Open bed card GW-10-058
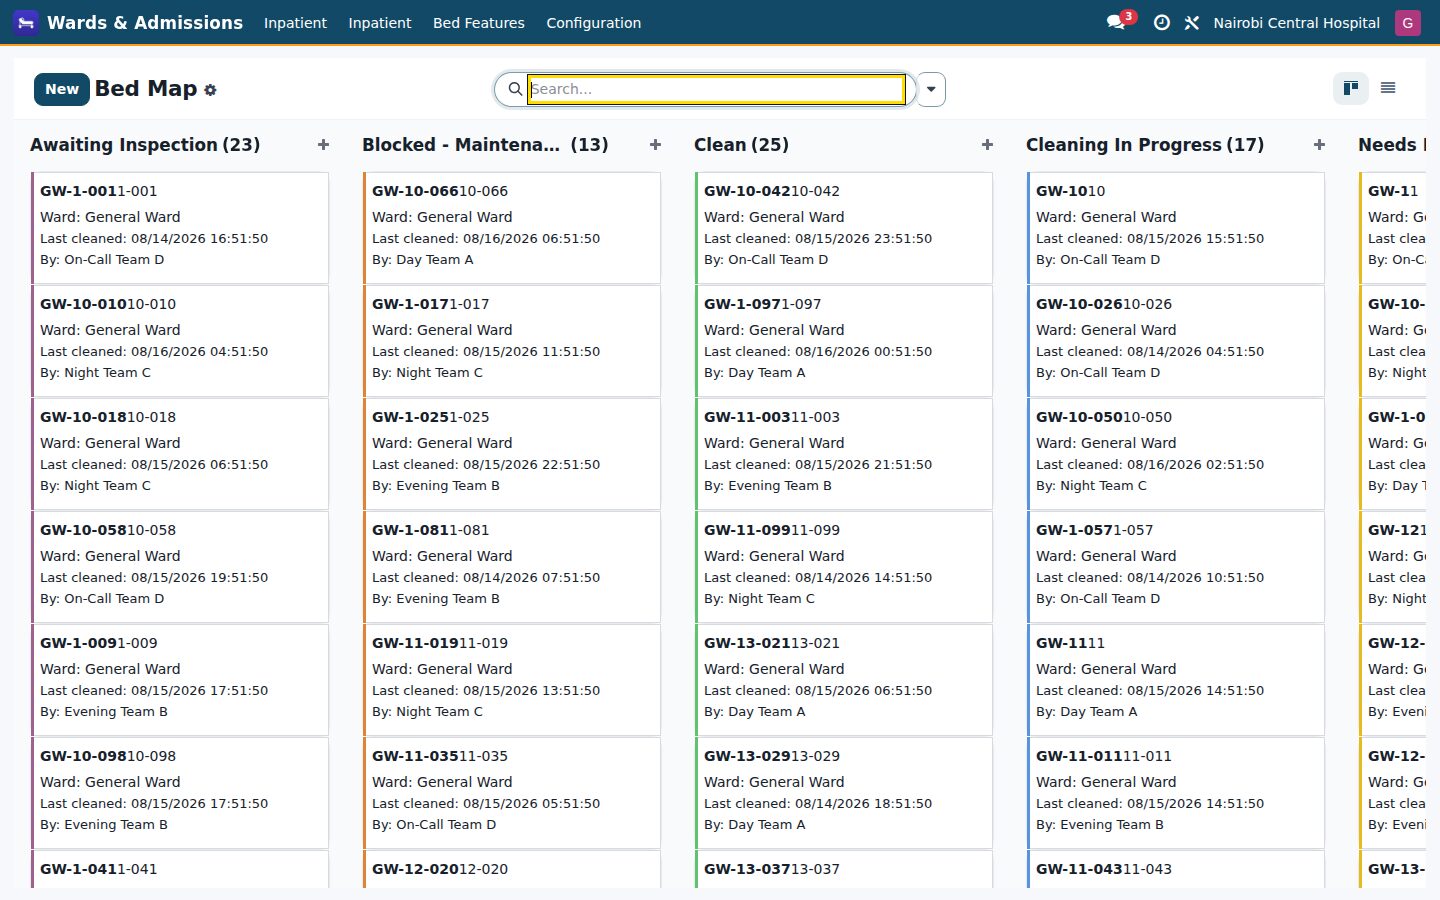Screen dimensions: 1440x900 [x=180, y=567]
